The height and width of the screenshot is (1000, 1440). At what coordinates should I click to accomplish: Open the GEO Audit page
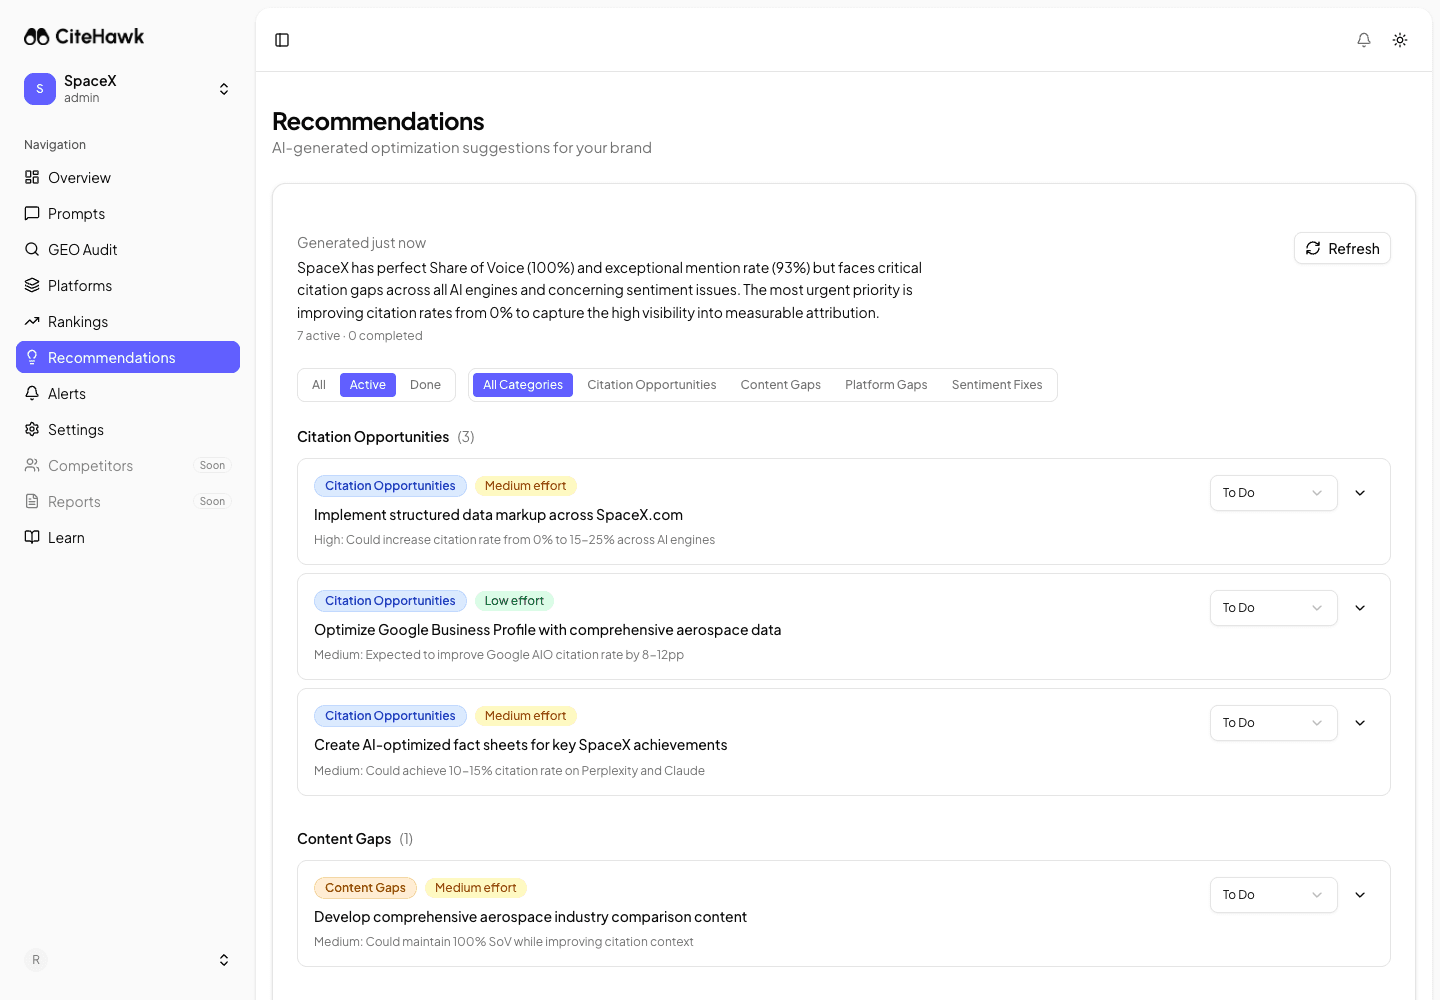128,249
